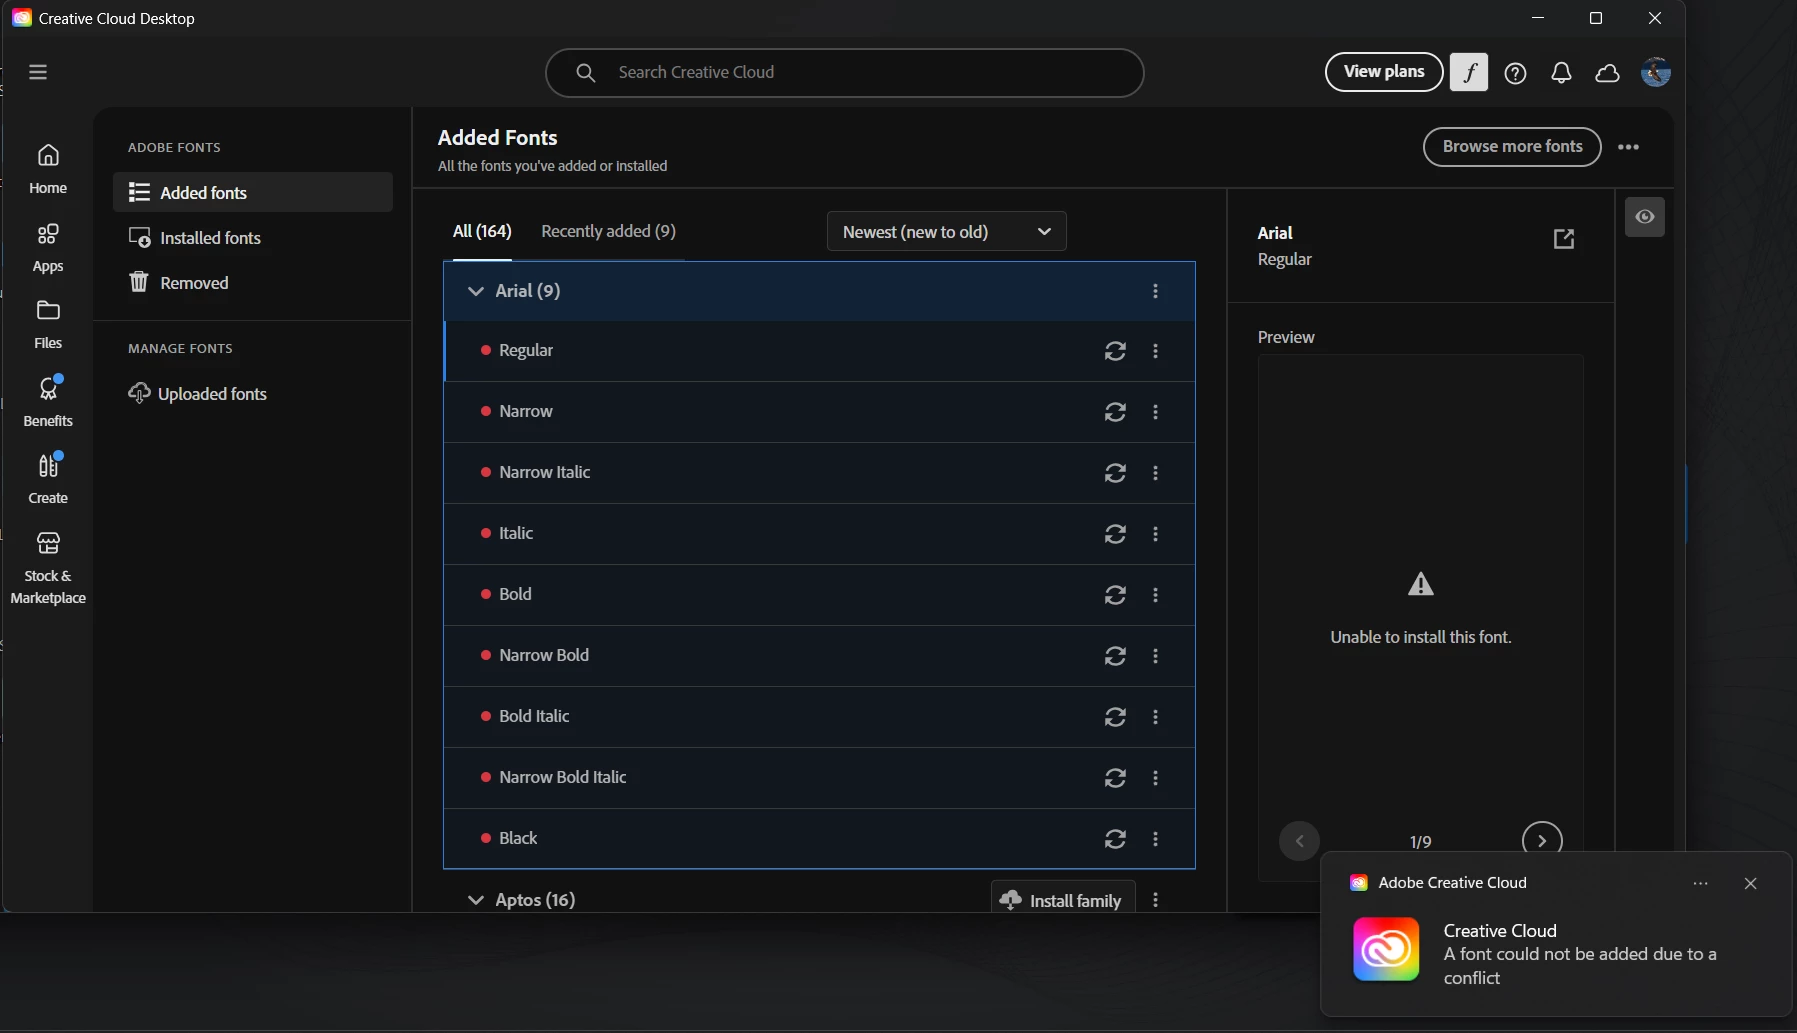
Task: Open the Files section
Action: pos(48,324)
